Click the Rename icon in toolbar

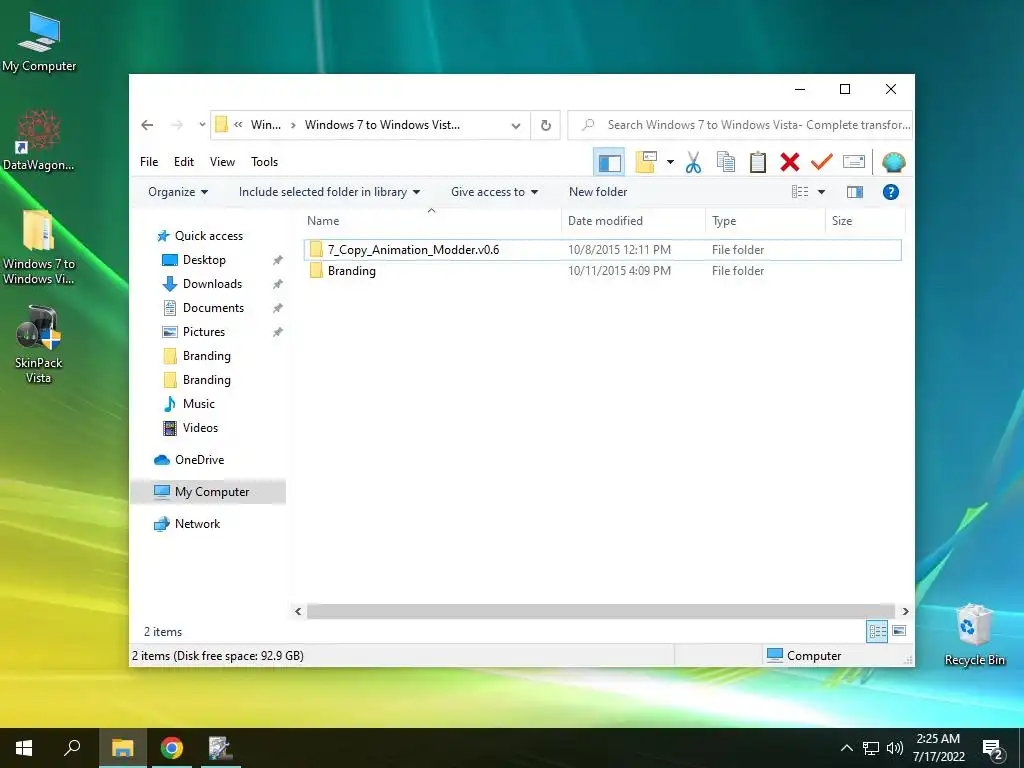tap(854, 162)
